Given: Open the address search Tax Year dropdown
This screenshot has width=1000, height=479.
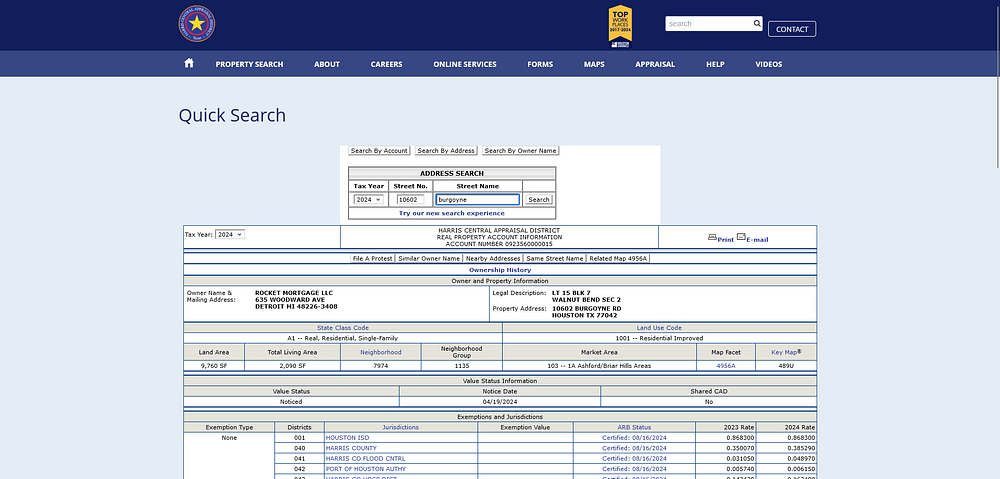Looking at the screenshot, I should coord(369,200).
